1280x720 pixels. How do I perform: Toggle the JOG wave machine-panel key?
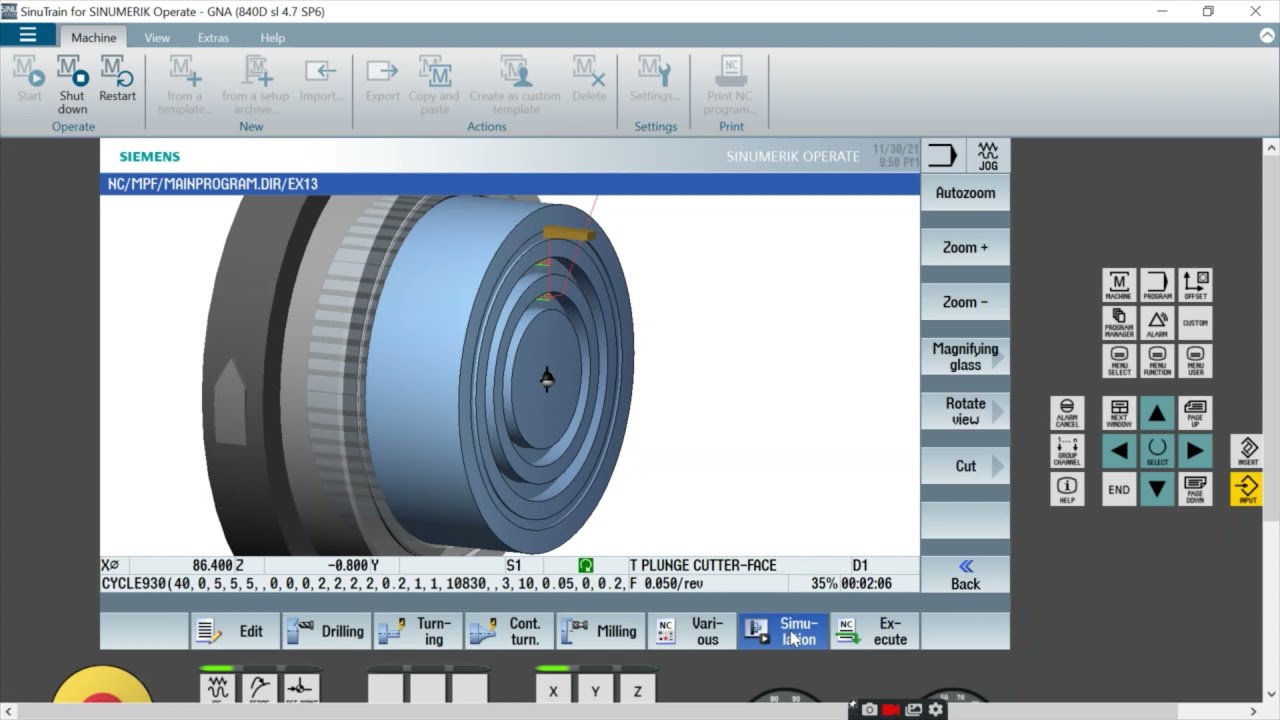click(217, 688)
